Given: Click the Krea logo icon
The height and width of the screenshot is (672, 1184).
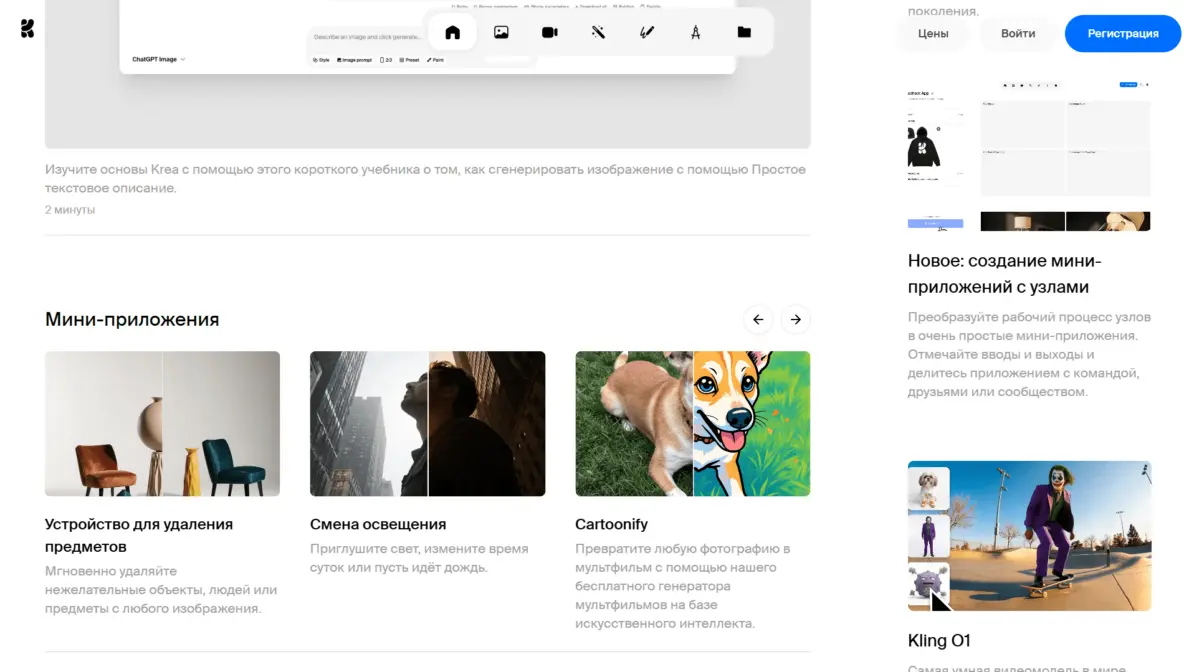Looking at the screenshot, I should 27,29.
